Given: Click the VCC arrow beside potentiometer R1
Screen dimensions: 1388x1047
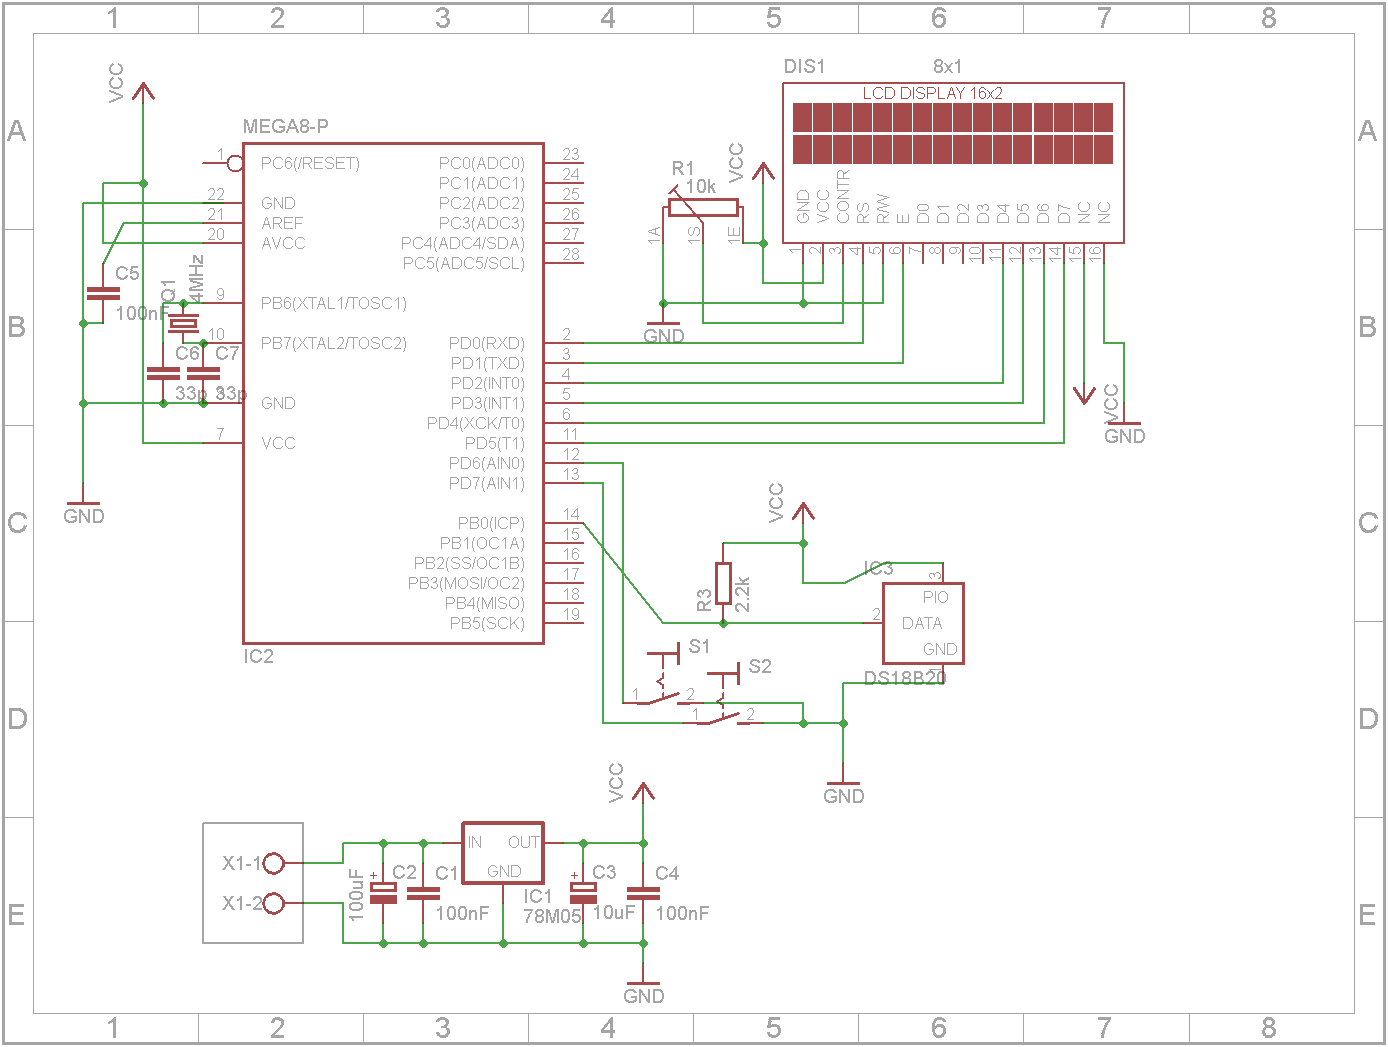Looking at the screenshot, I should coord(763,172).
